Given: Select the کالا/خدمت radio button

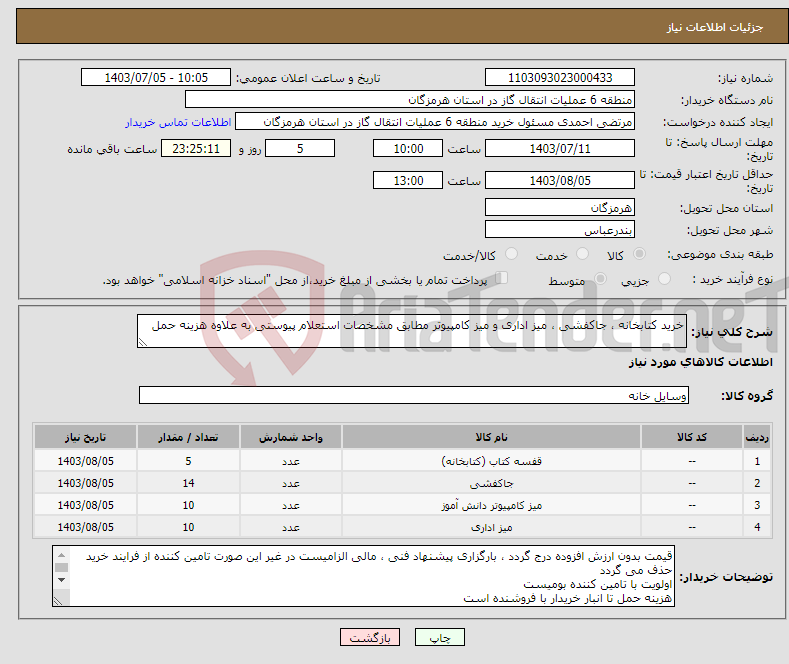Looking at the screenshot, I should [x=511, y=254].
